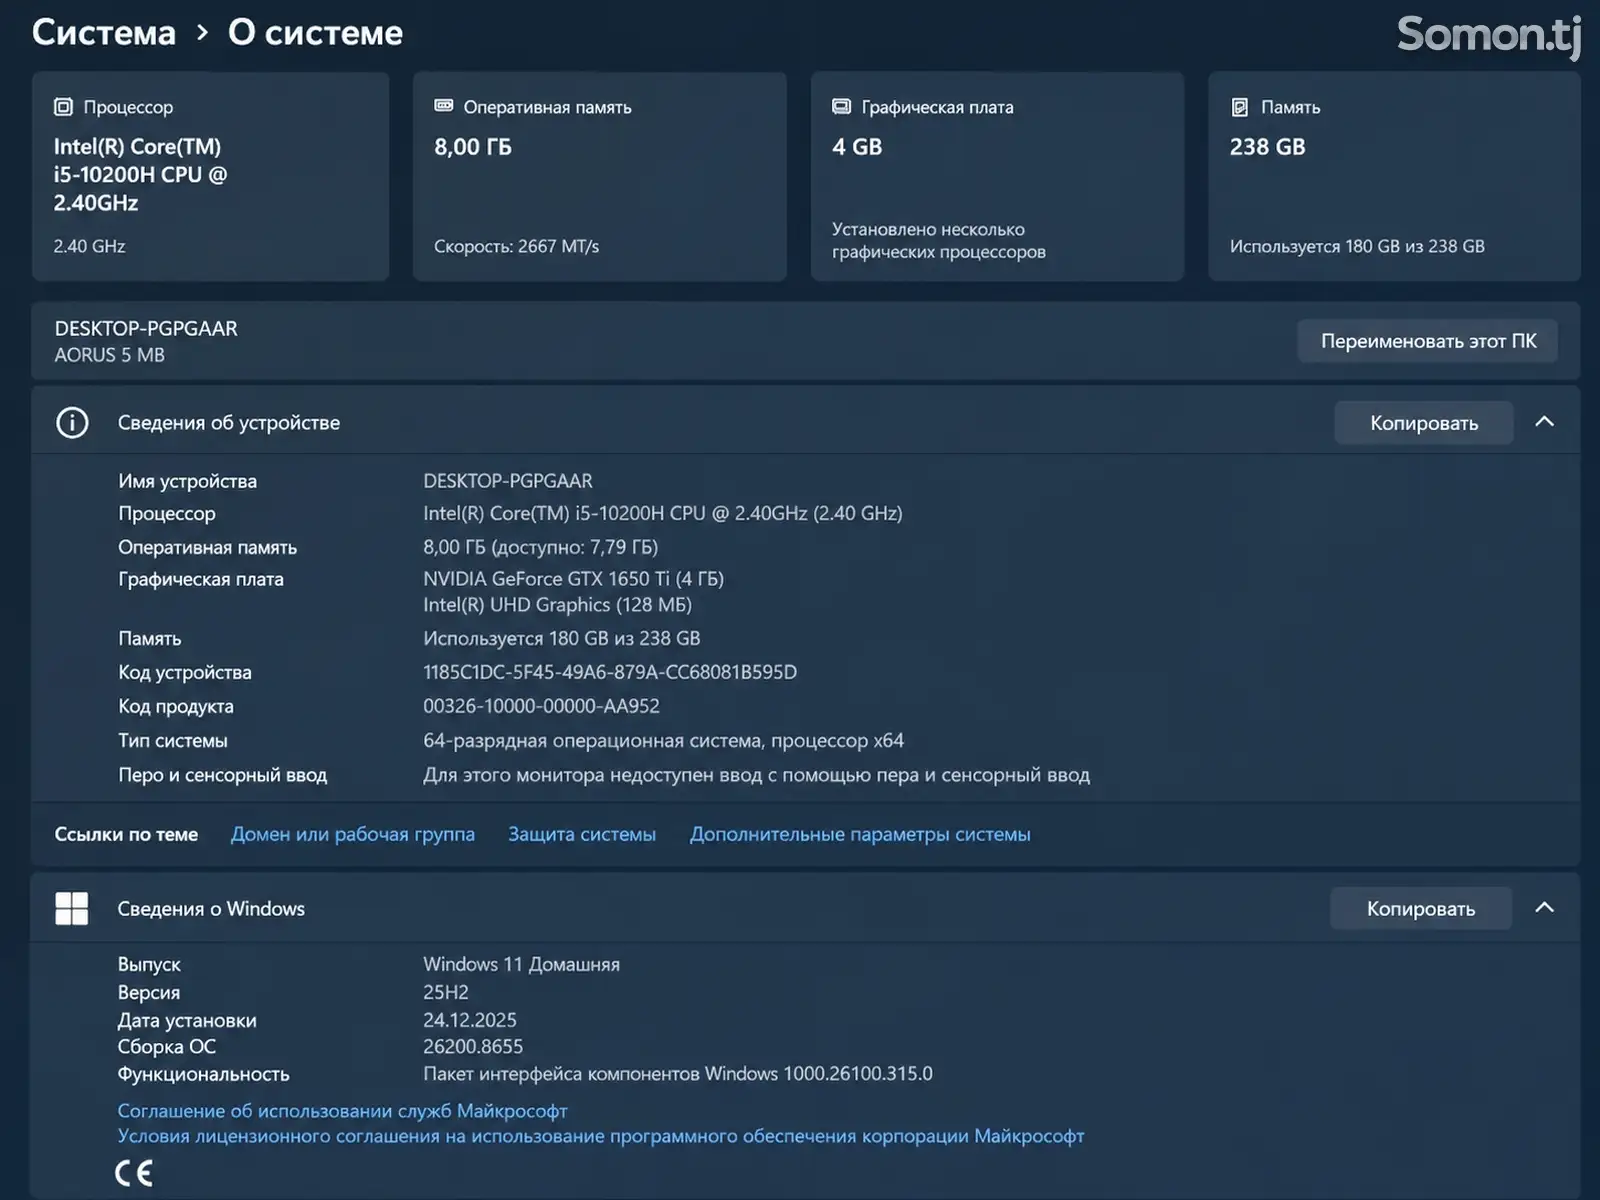1600x1200 pixels.
Task: Click the processor value in device details list
Action: (x=663, y=513)
